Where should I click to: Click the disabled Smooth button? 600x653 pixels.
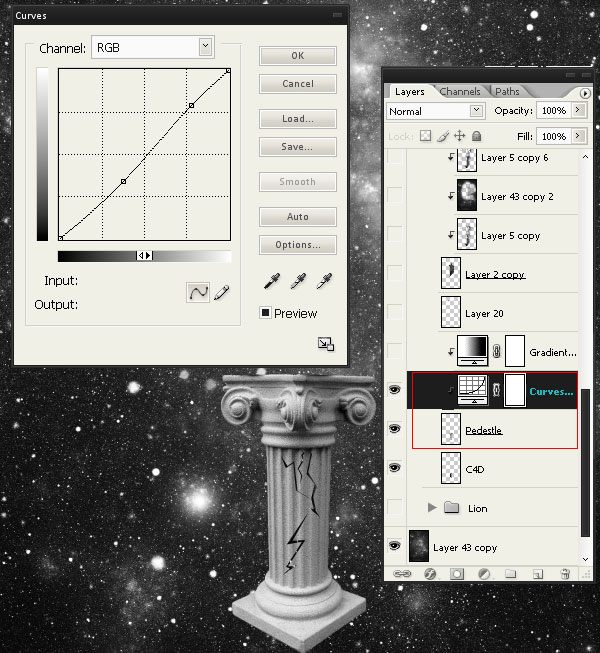coord(298,182)
